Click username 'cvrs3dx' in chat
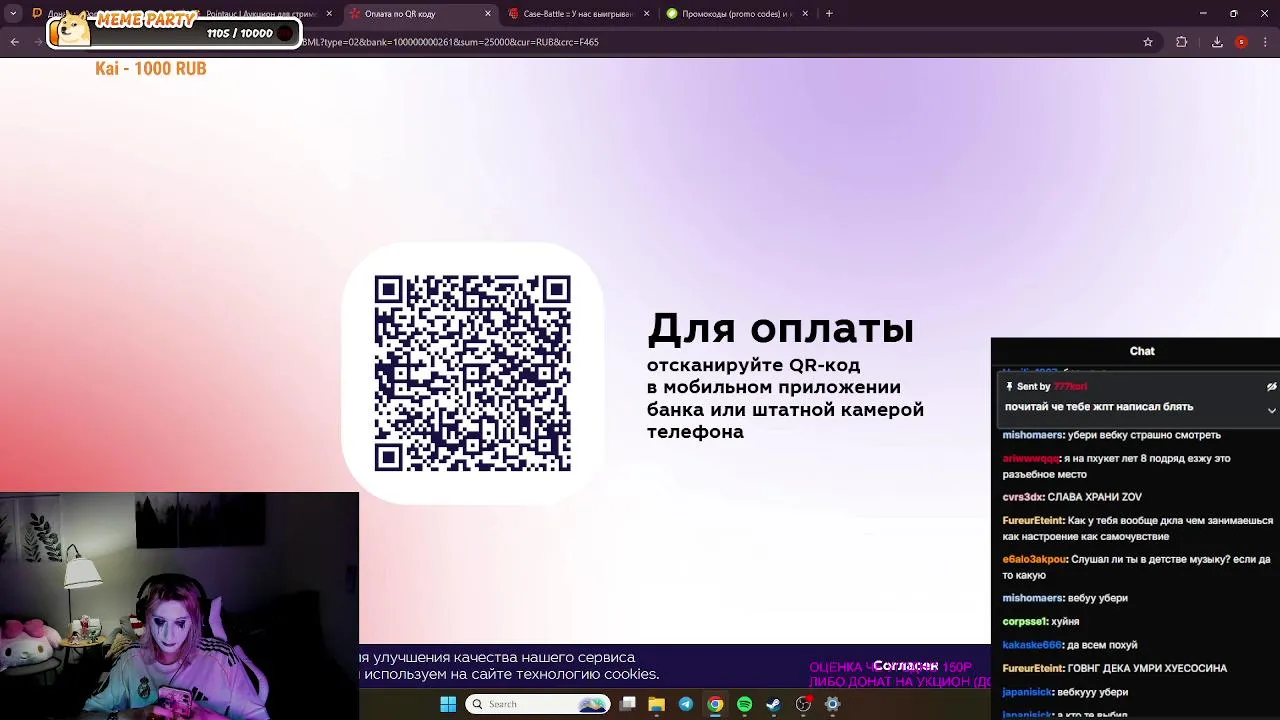The height and width of the screenshot is (720, 1280). (x=1021, y=497)
